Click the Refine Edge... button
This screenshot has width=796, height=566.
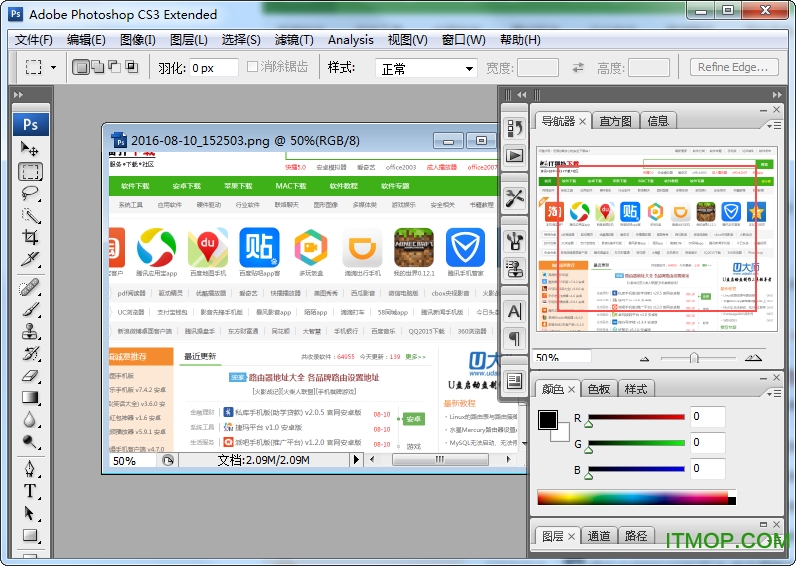click(x=734, y=68)
